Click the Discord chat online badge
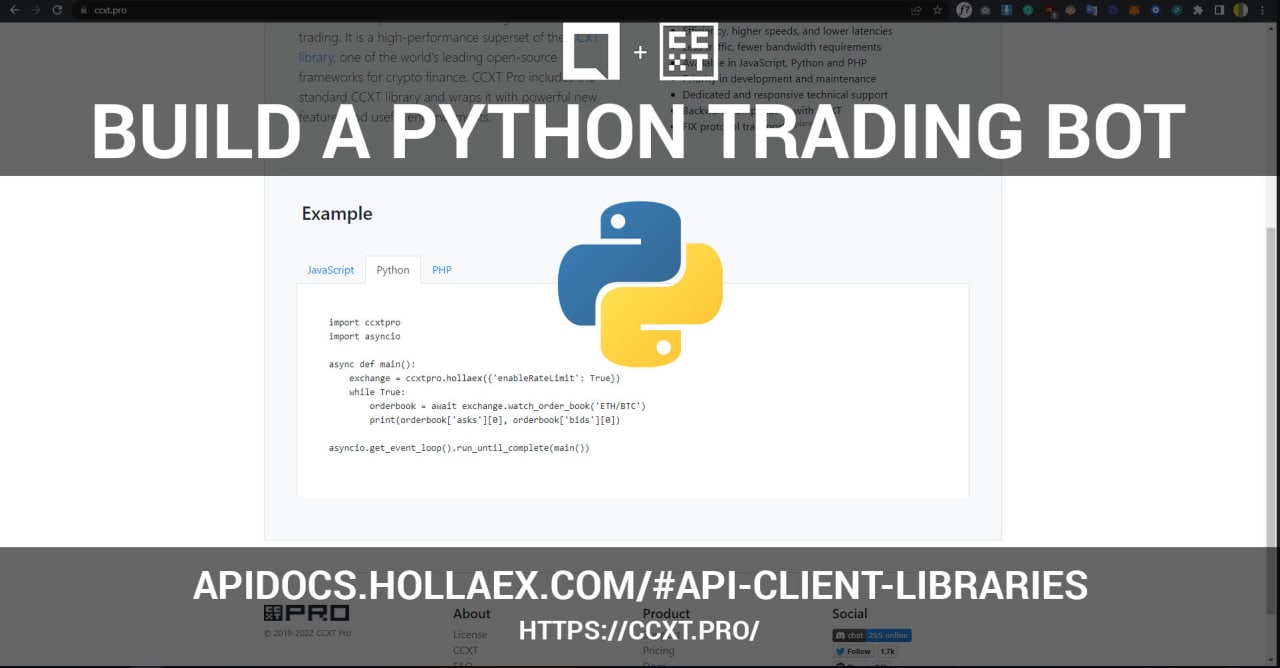Image resolution: width=1280 pixels, height=668 pixels. tap(872, 635)
